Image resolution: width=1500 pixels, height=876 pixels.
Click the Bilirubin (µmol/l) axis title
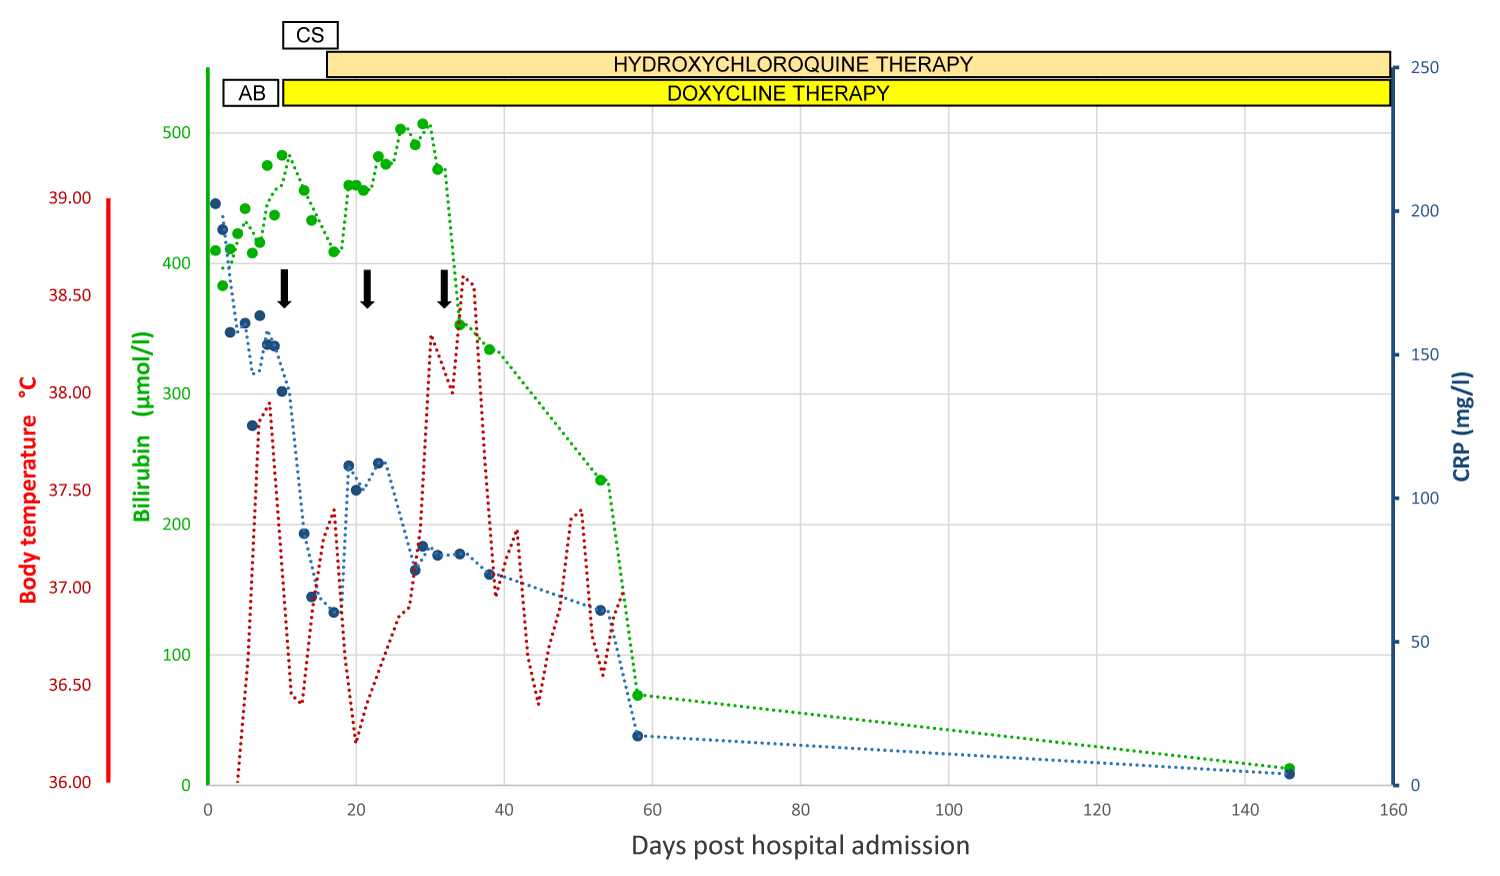pos(142,427)
